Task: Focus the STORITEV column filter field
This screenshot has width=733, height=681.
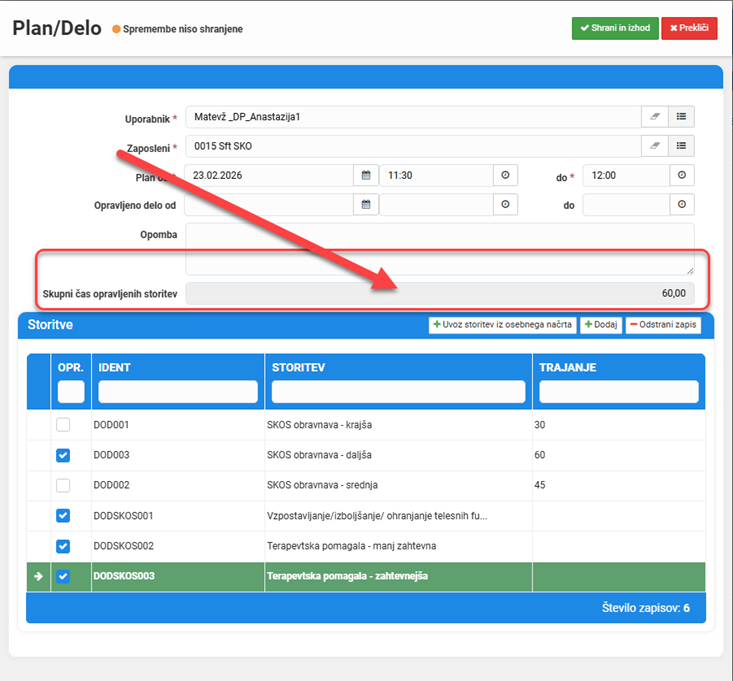Action: [x=398, y=391]
